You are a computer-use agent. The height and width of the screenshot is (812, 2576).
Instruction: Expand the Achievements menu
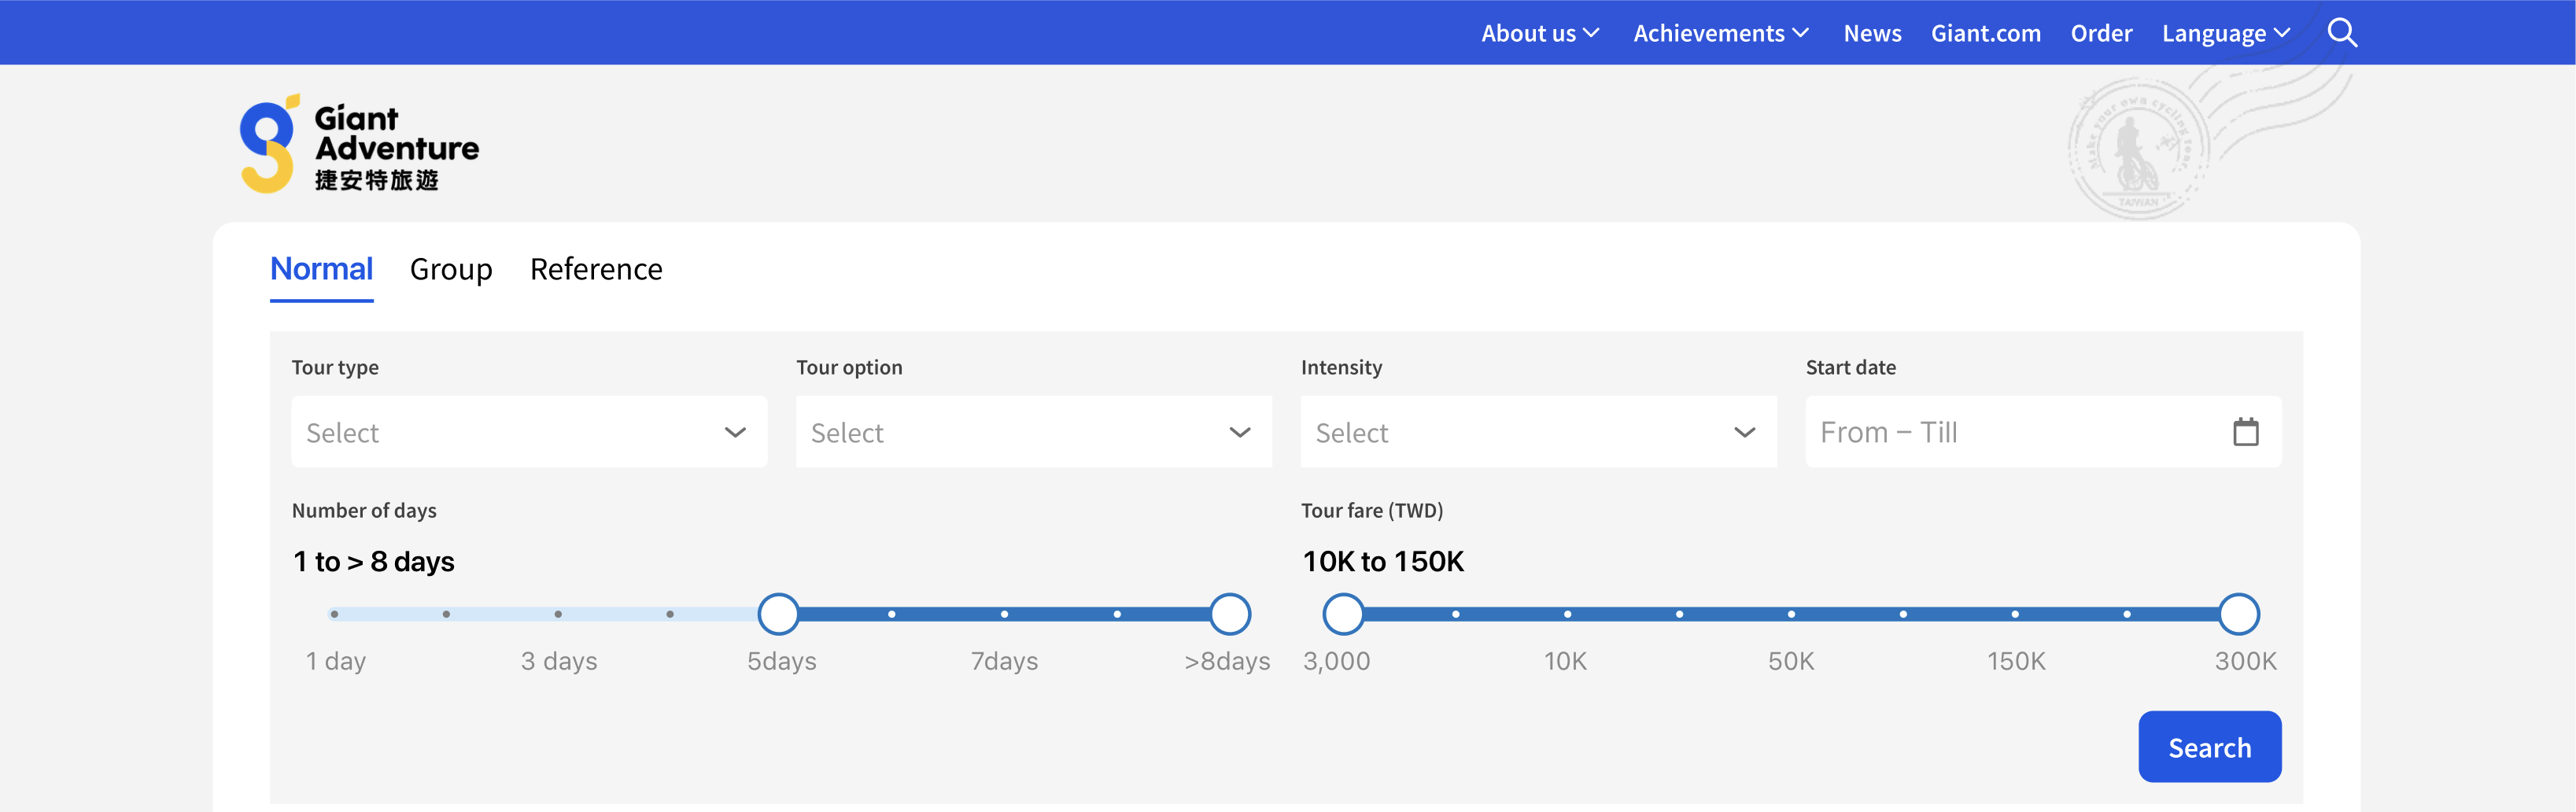point(1720,33)
